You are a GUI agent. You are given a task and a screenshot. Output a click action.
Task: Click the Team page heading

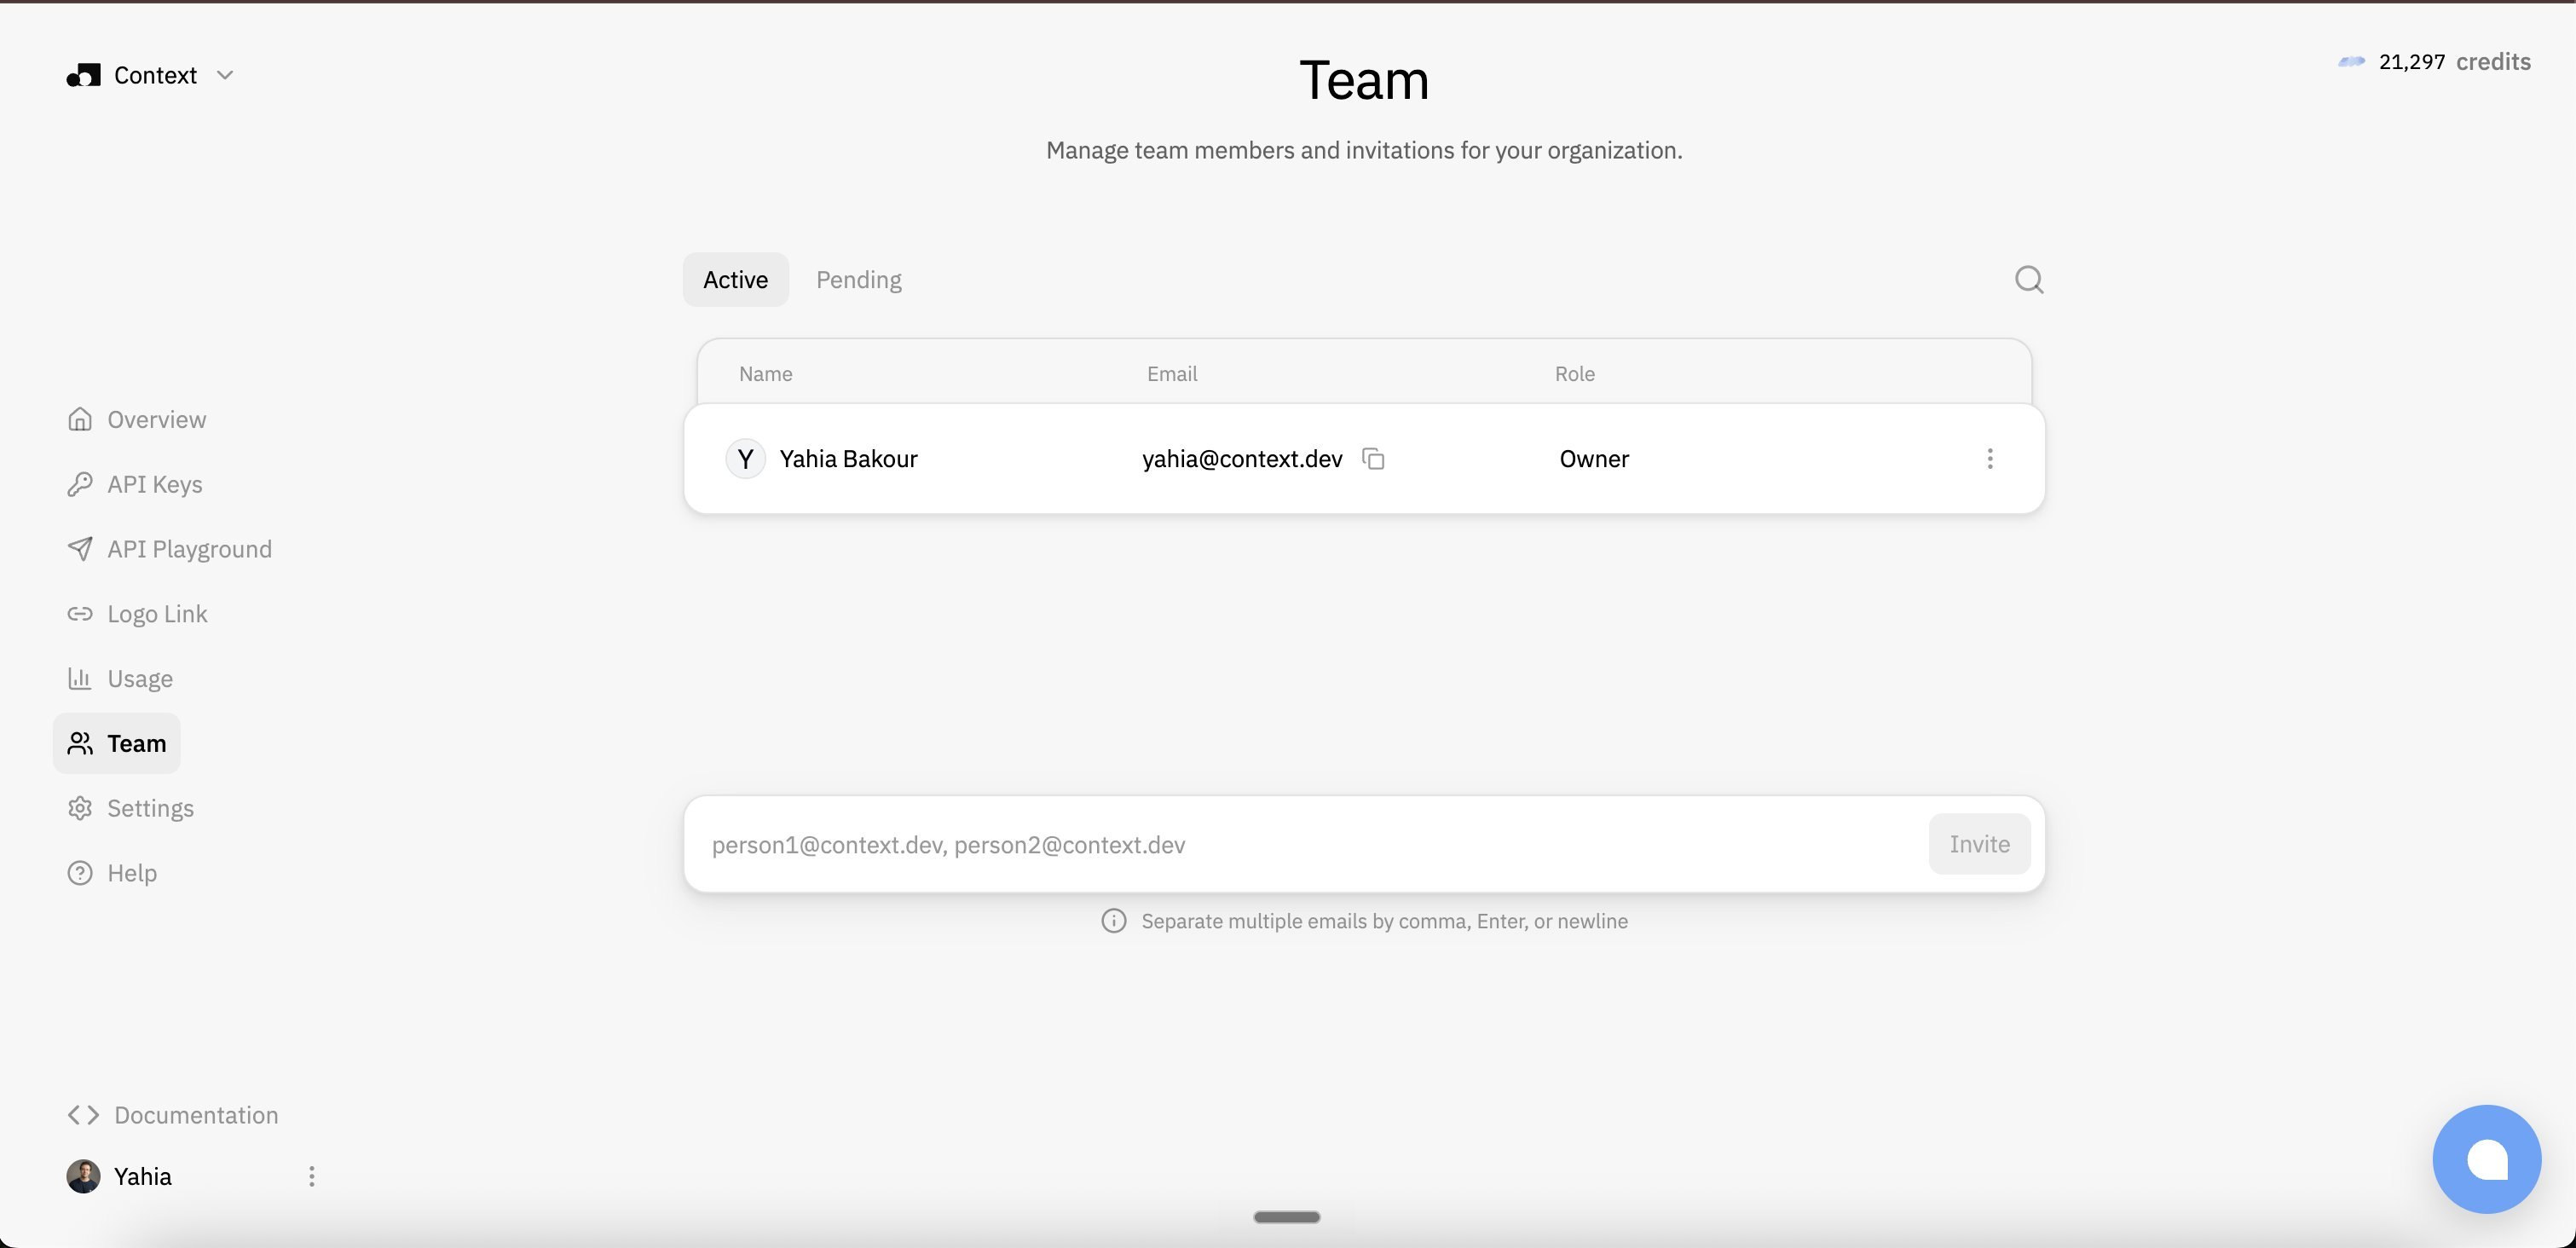1364,80
